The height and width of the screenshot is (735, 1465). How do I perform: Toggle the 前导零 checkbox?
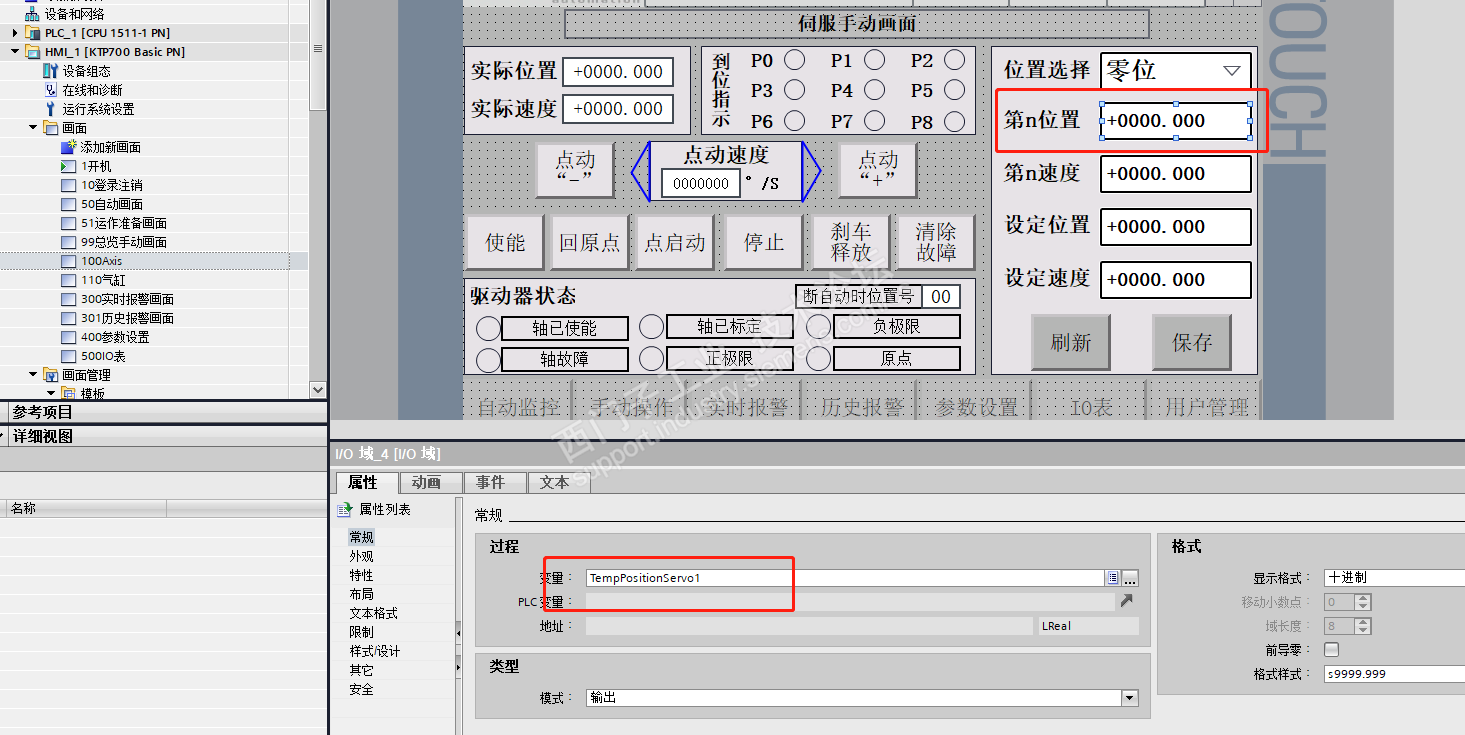click(1332, 649)
